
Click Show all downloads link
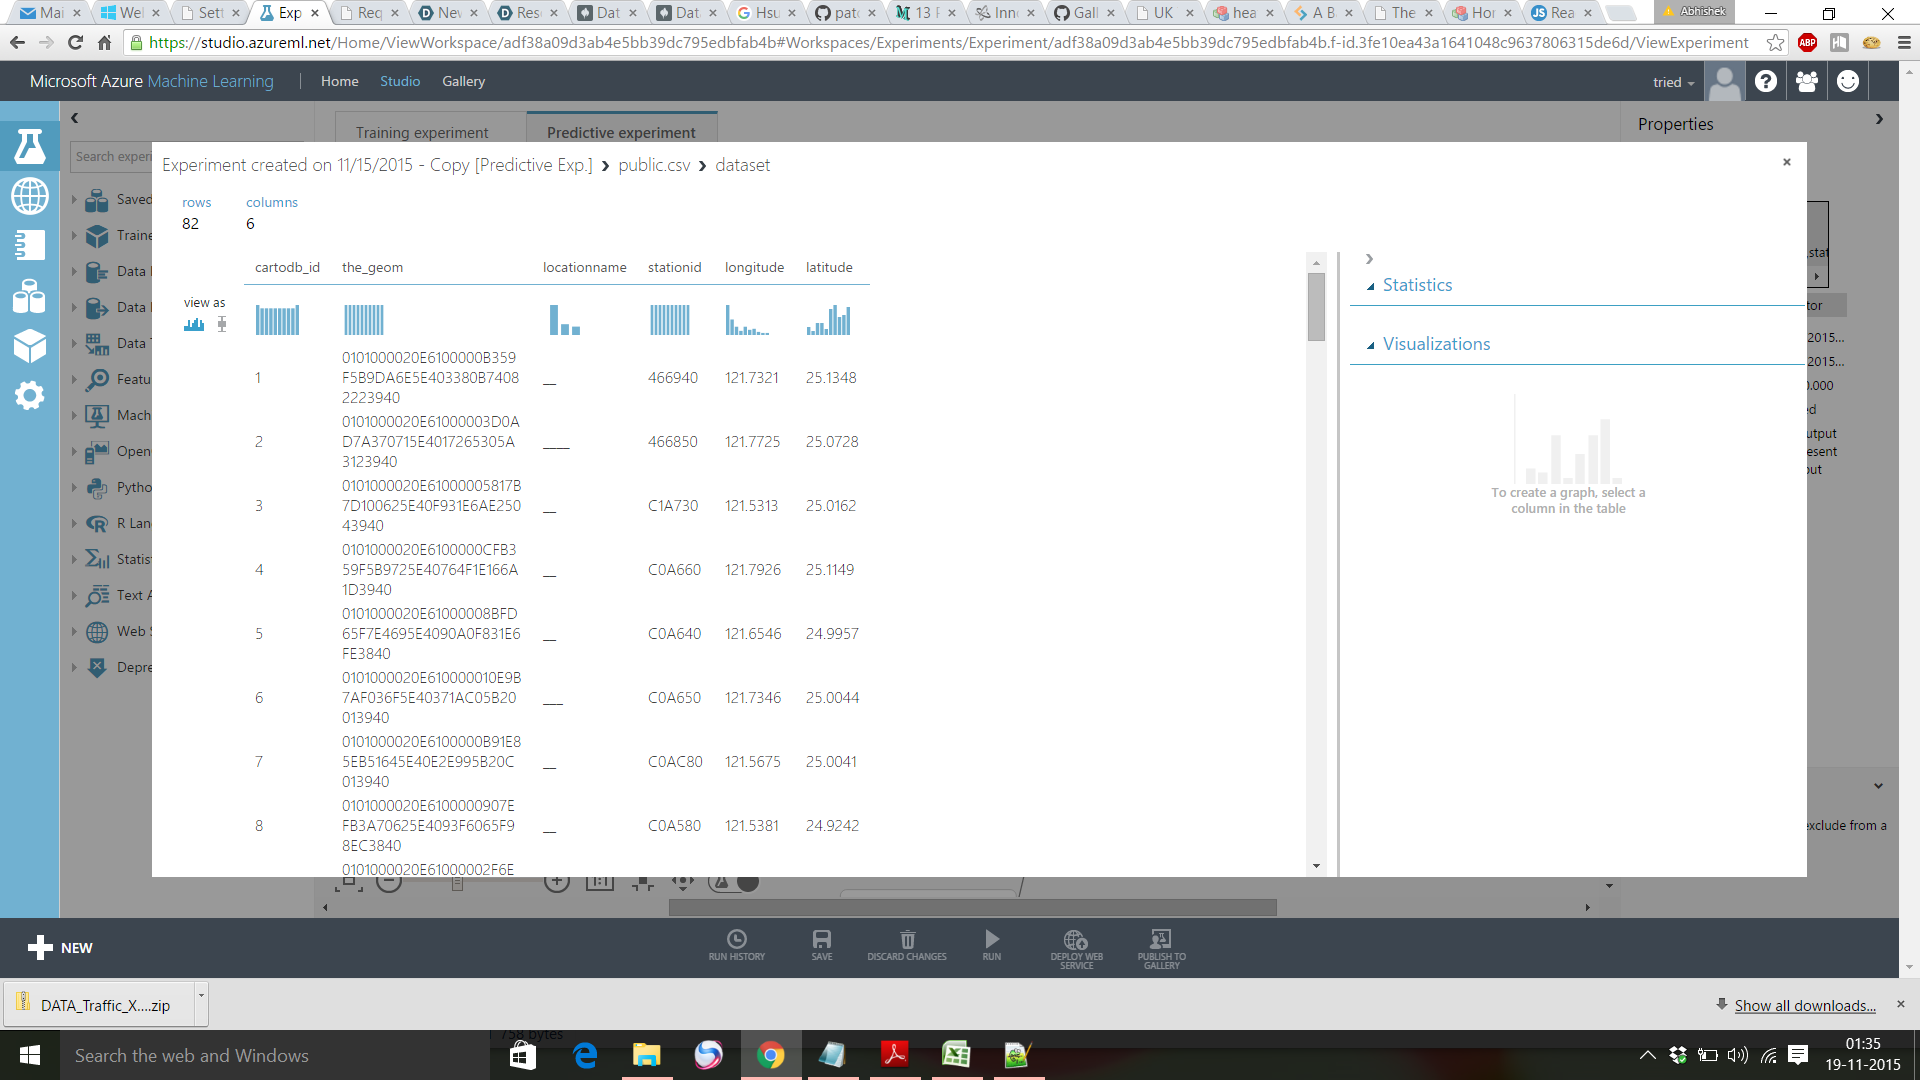click(1804, 1005)
